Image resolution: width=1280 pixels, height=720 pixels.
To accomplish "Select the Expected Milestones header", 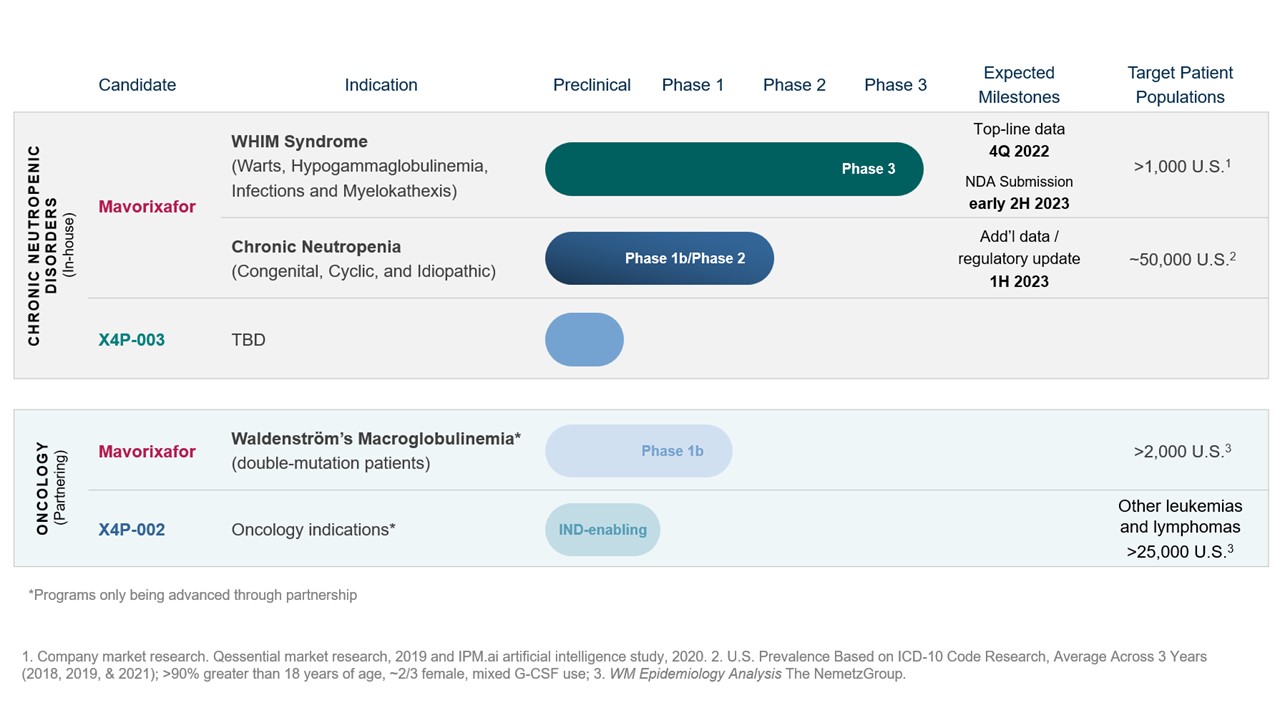I will [1019, 85].
